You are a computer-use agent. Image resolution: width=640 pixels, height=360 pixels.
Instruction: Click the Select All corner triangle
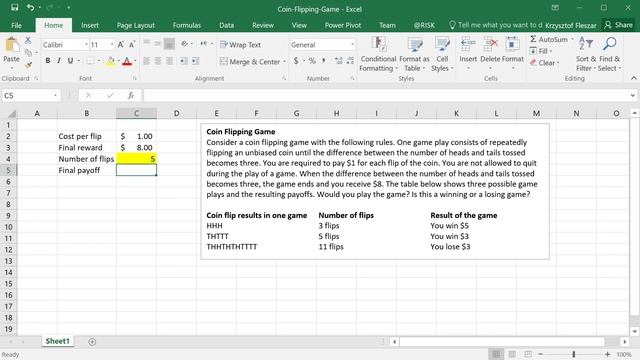12,113
